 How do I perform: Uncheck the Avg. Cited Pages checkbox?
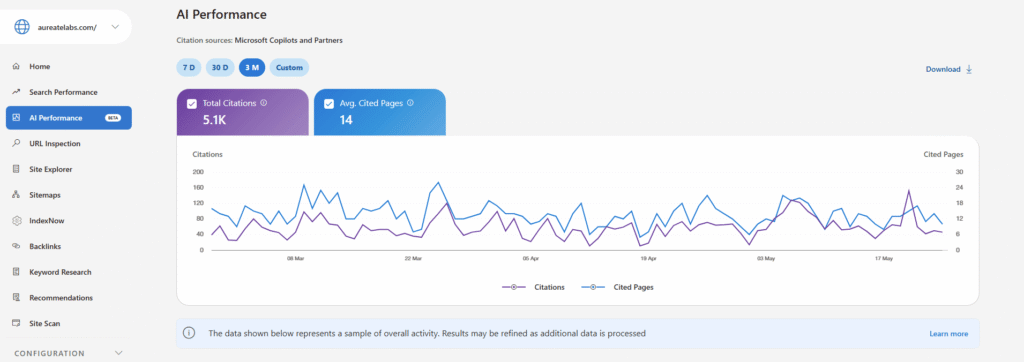coord(329,103)
